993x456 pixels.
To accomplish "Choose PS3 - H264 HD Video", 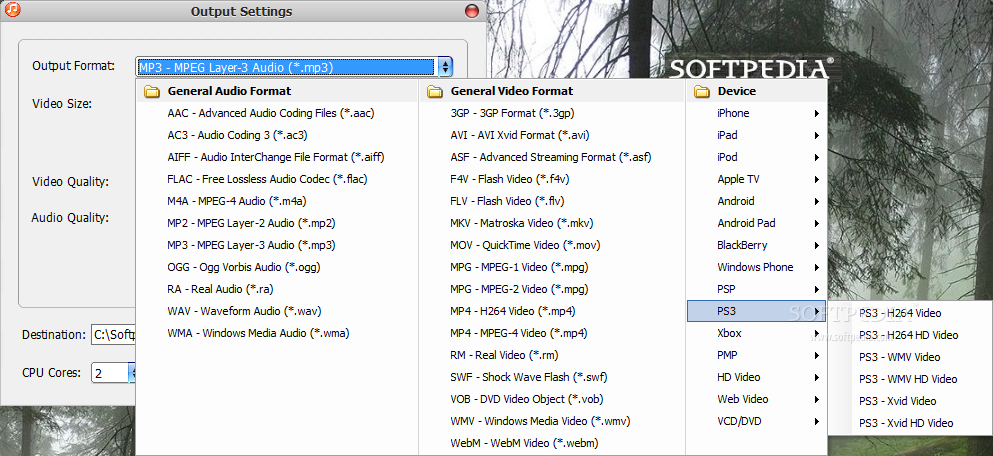I will pos(908,335).
